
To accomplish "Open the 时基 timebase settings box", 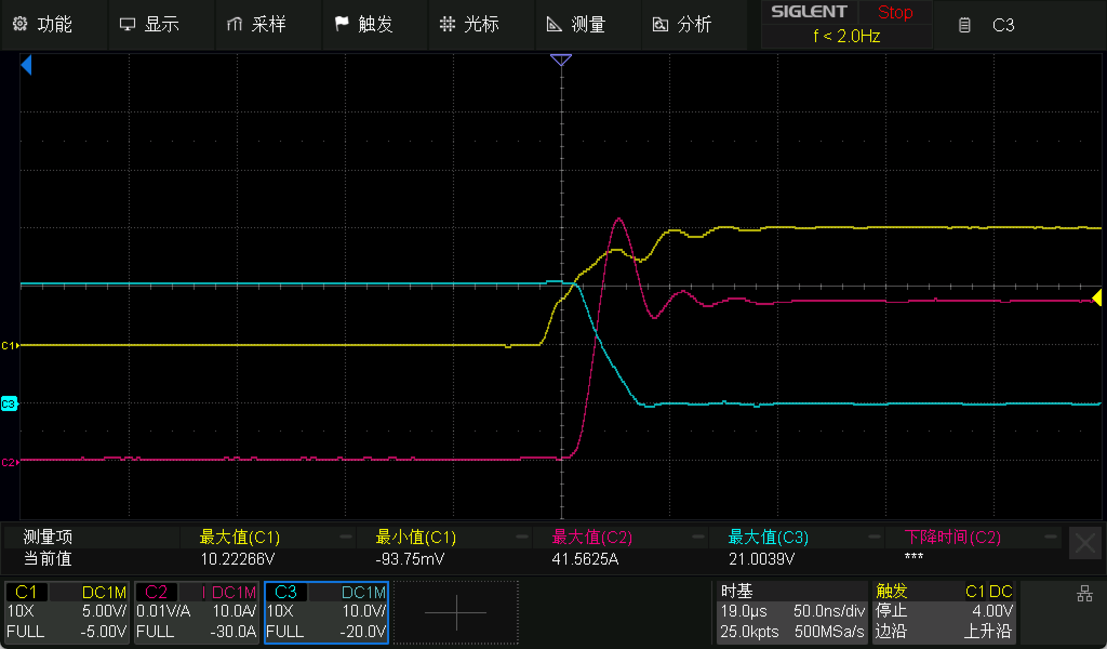I will [792, 612].
